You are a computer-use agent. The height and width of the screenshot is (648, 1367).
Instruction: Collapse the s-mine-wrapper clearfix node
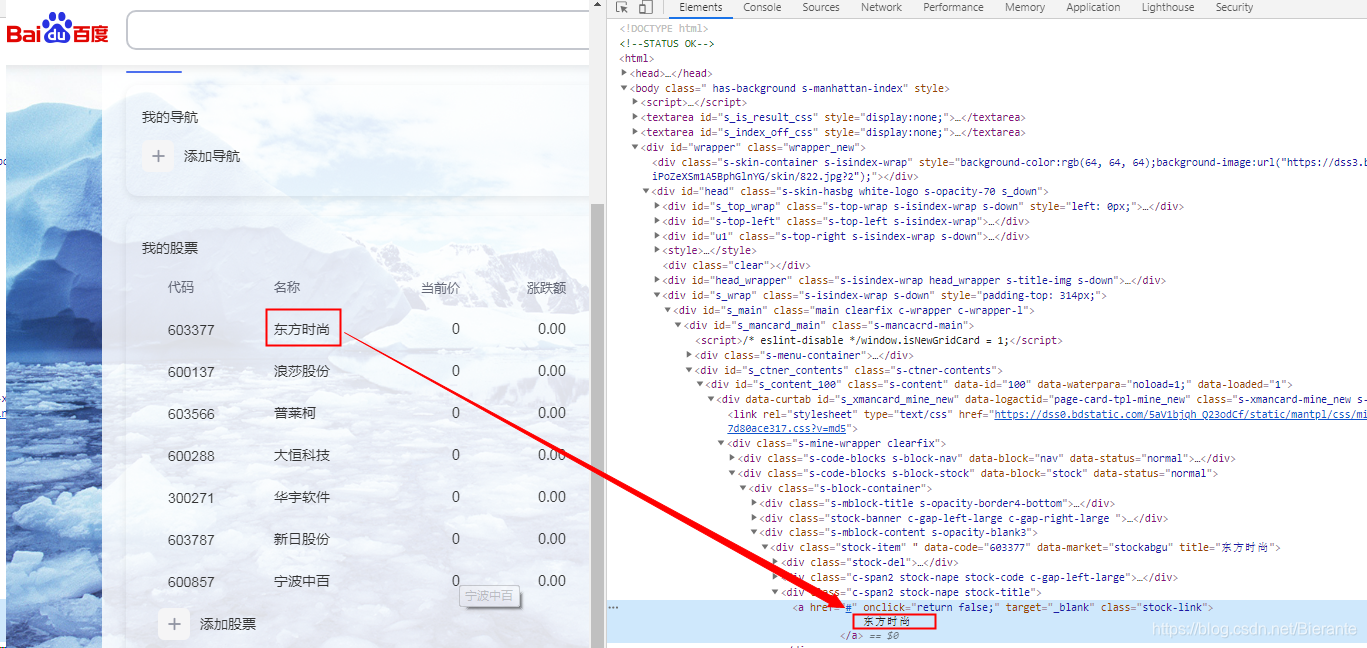pyautogui.click(x=723, y=443)
